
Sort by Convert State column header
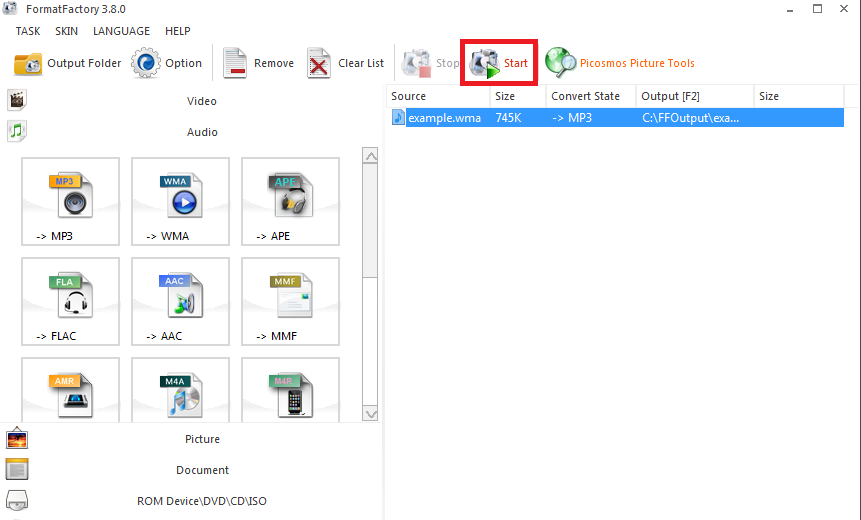[x=591, y=96]
